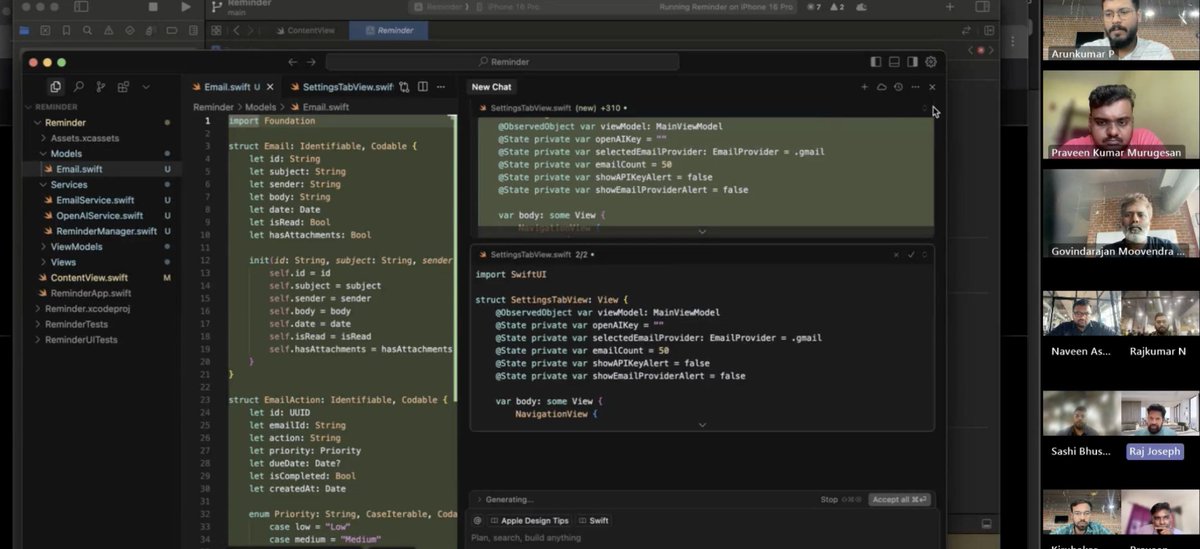Image resolution: width=1200 pixels, height=549 pixels.
Task: Expand more sidebar views chevron
Action: 146,87
